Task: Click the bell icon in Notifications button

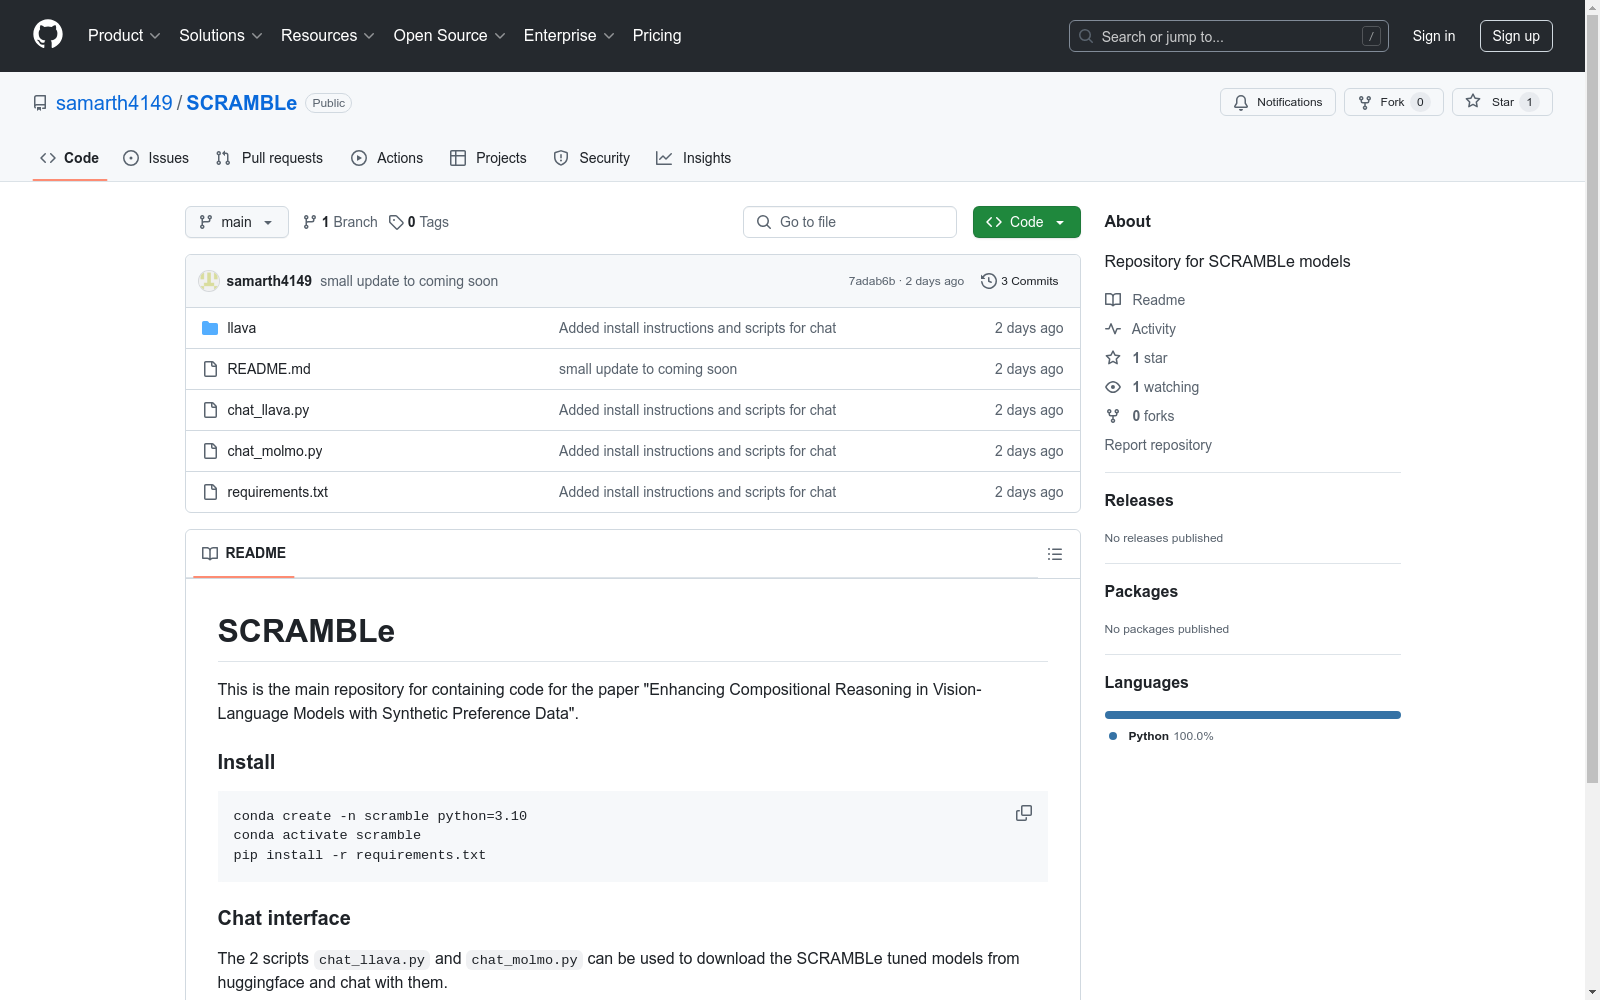Action: click(x=1241, y=102)
